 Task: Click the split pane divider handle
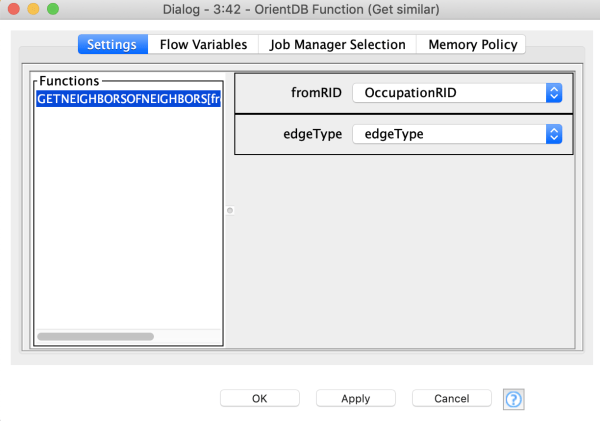tap(230, 210)
